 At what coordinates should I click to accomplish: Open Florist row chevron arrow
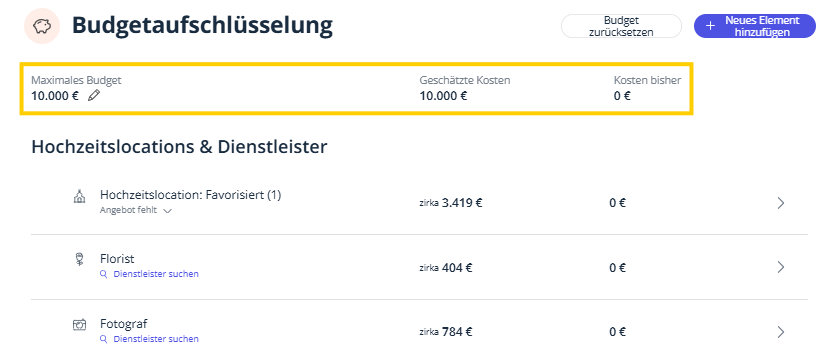(781, 267)
